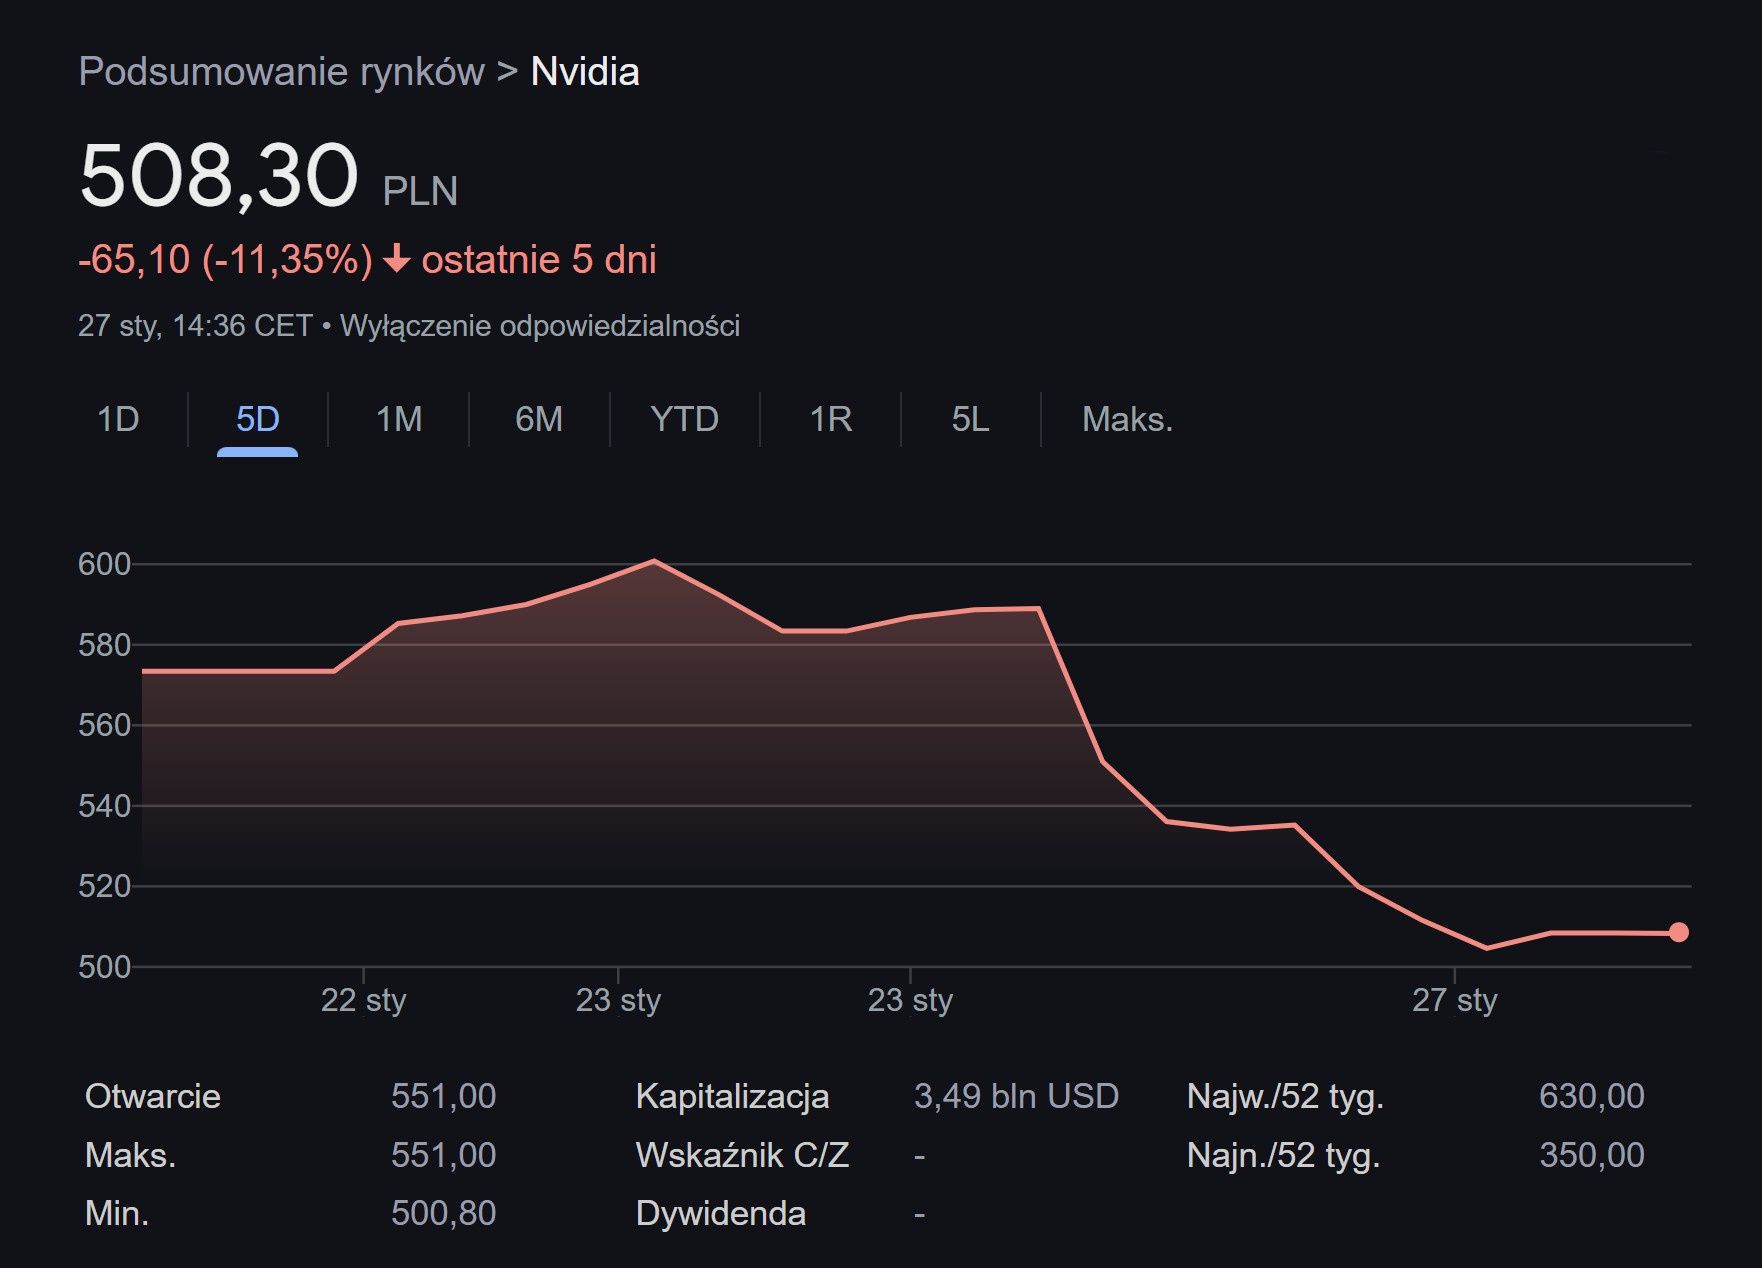Image resolution: width=1762 pixels, height=1268 pixels.
Task: Switch to the 1D range tab
Action: click(x=118, y=419)
